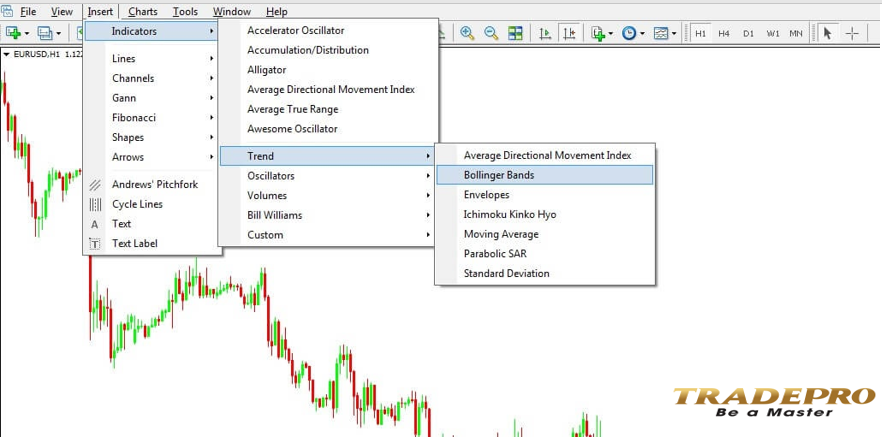Image resolution: width=882 pixels, height=440 pixels.
Task: Expand the Shapes submenu
Action: coord(151,137)
